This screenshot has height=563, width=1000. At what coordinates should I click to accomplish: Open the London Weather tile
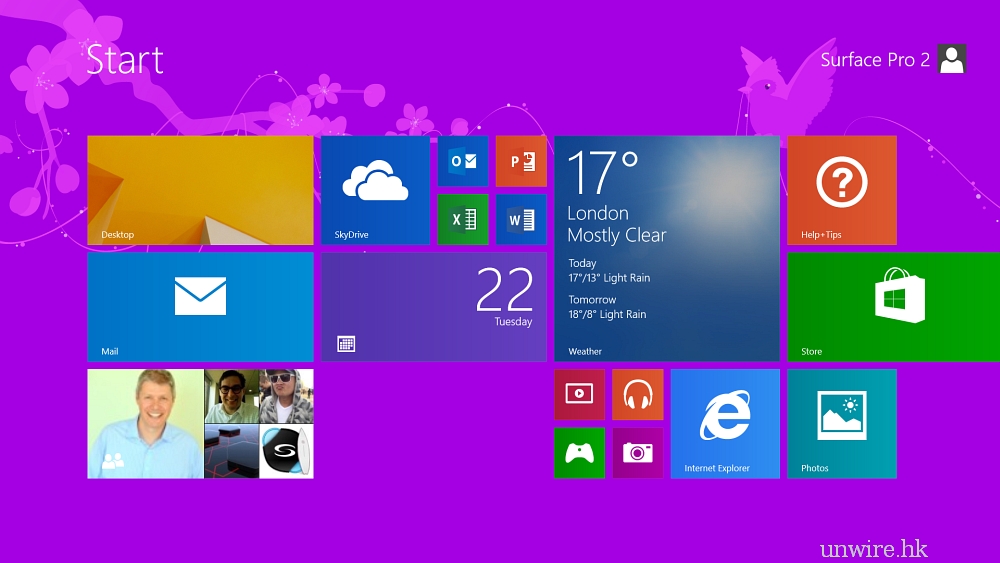click(x=666, y=248)
